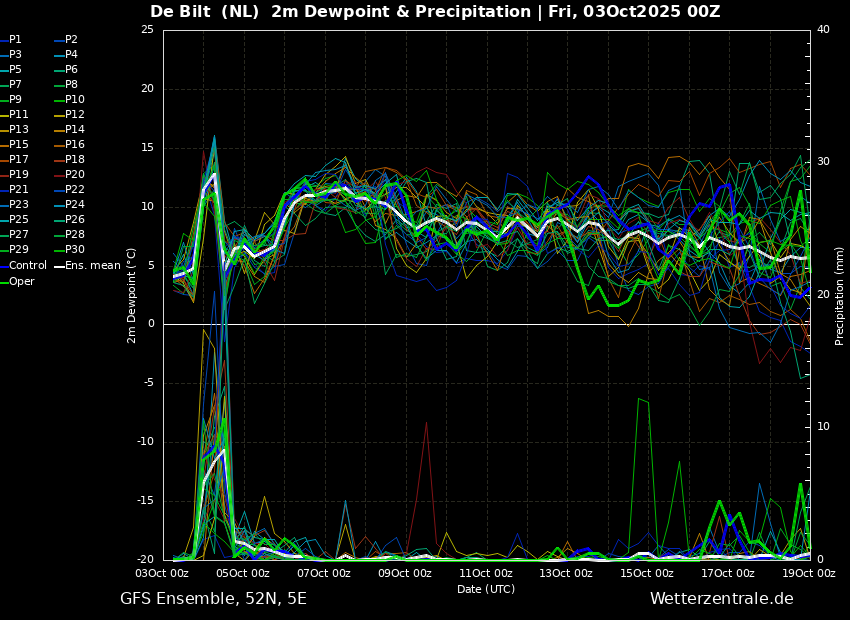Click the Wetterzentrale.de credit text
This screenshot has height=620, width=850.
coord(722,599)
